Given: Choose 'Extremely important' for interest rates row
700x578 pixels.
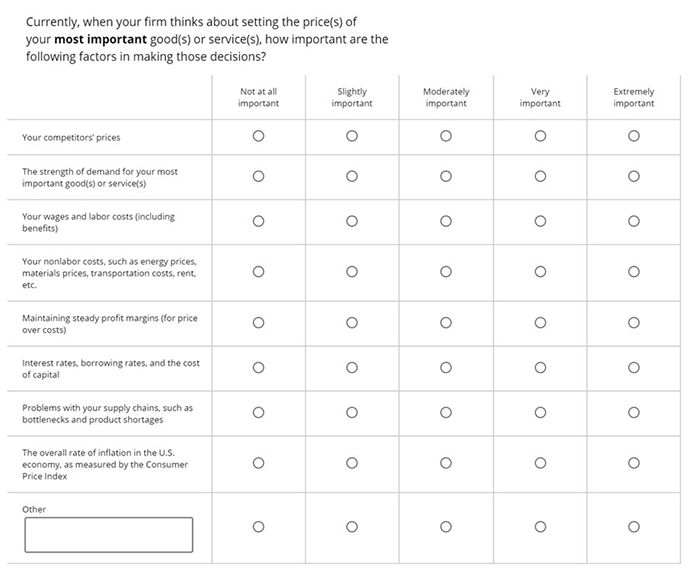Looking at the screenshot, I should pos(633,368).
